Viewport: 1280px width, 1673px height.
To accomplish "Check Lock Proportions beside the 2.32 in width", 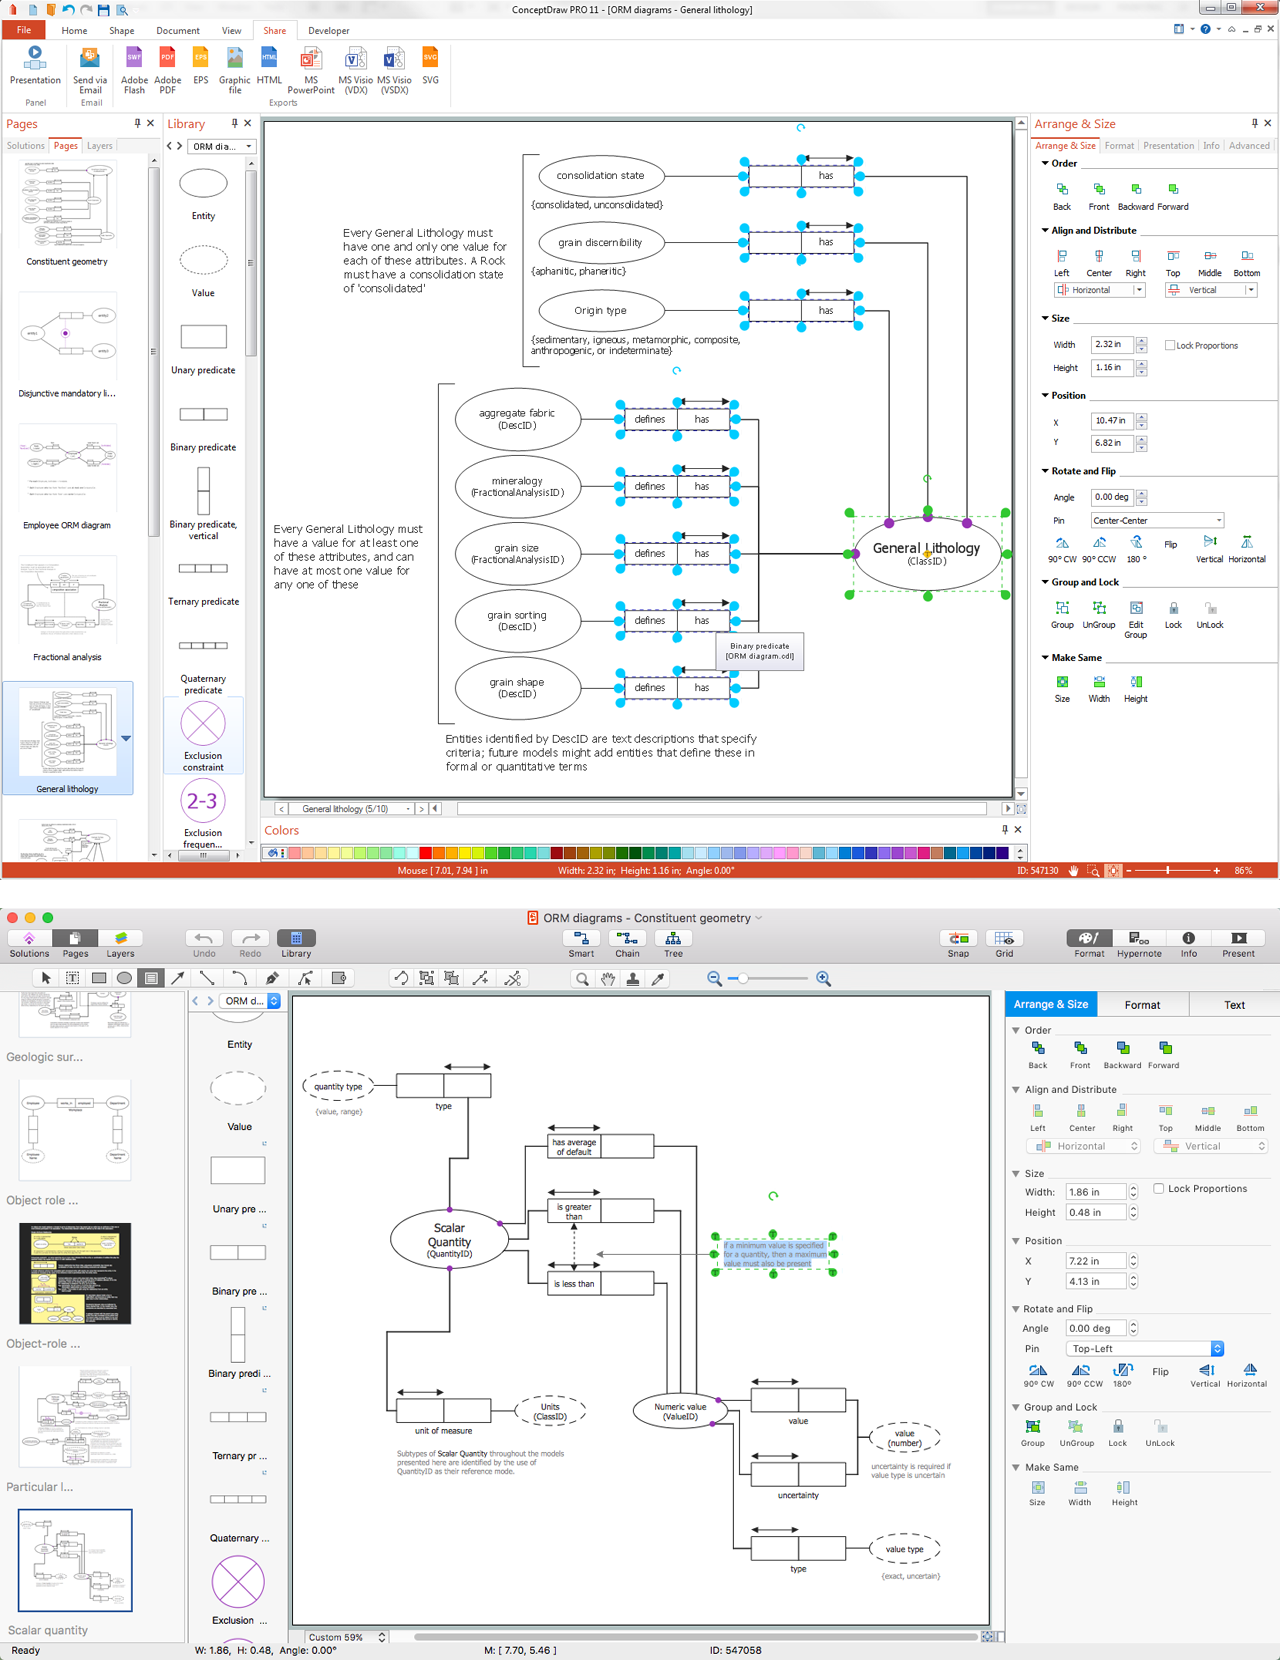I will 1170,345.
